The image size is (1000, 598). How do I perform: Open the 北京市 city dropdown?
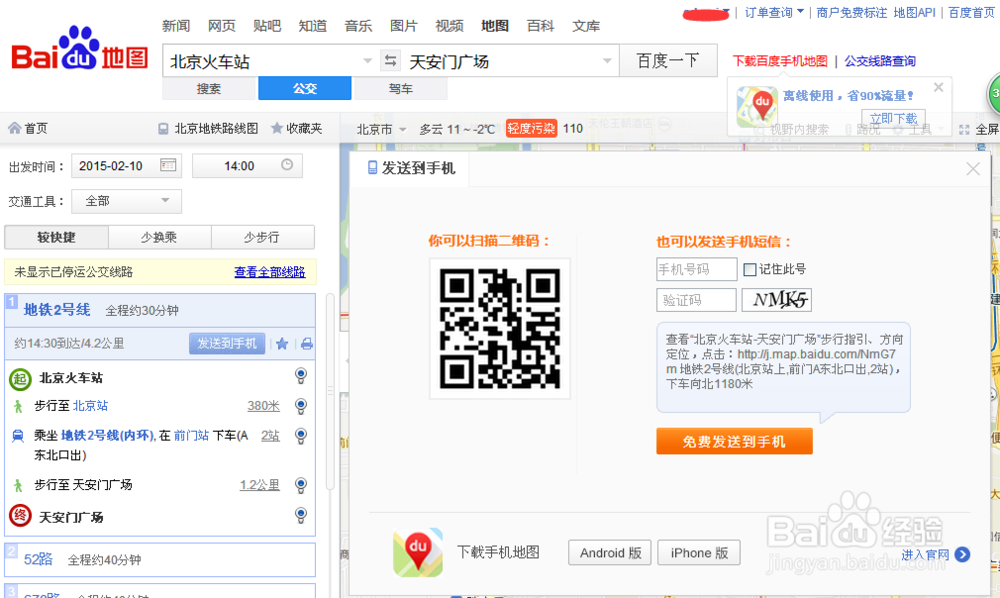click(381, 129)
